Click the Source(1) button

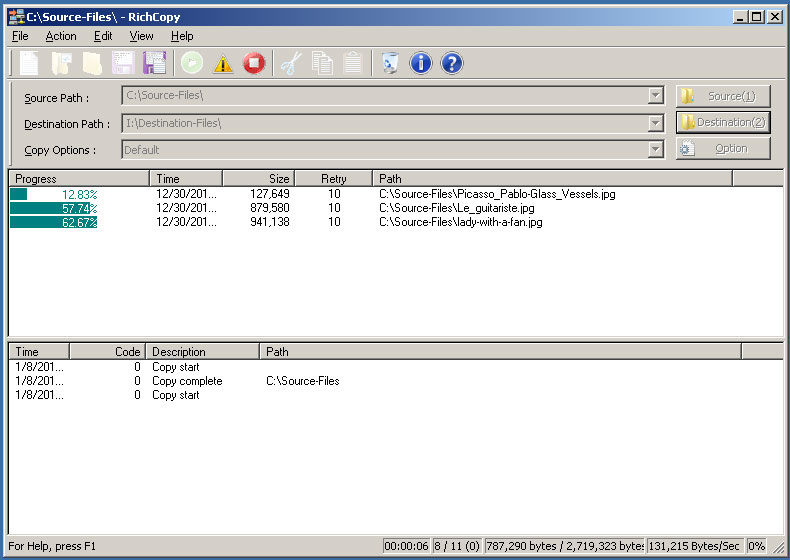click(x=723, y=96)
